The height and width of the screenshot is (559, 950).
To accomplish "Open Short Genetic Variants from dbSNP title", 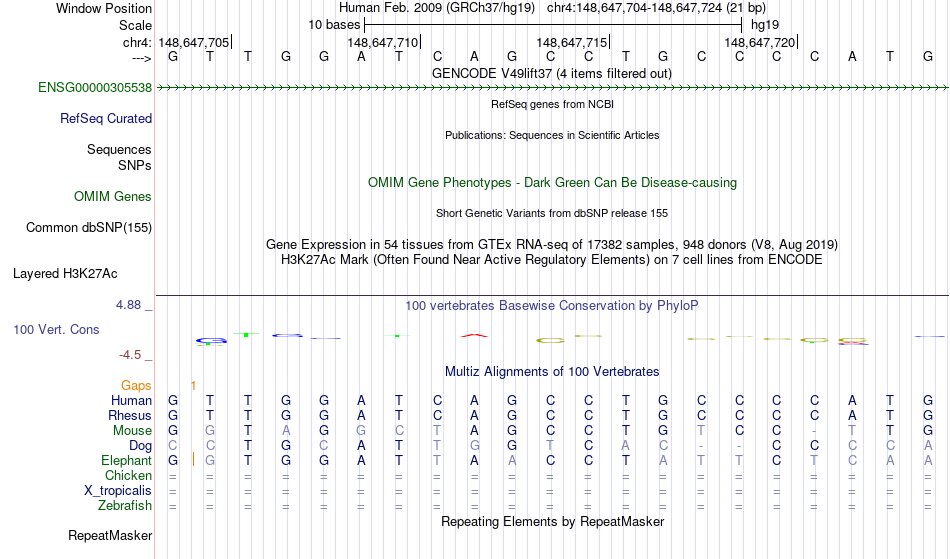I will 552,213.
